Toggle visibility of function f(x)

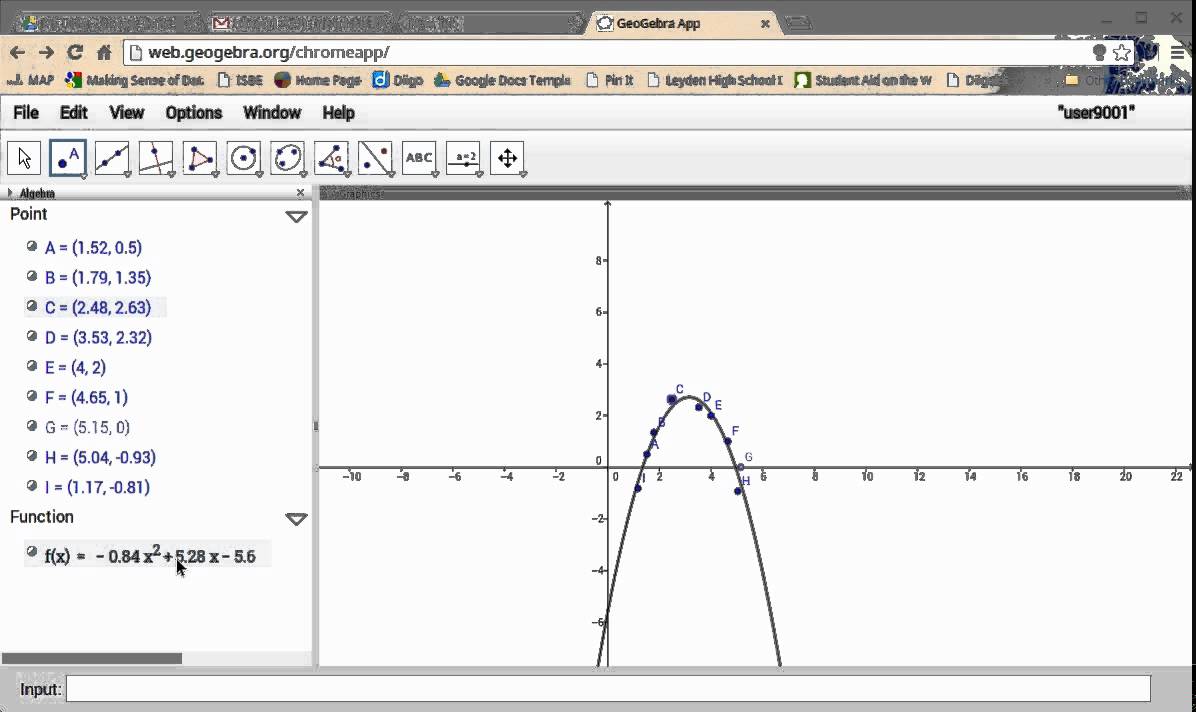point(31,551)
